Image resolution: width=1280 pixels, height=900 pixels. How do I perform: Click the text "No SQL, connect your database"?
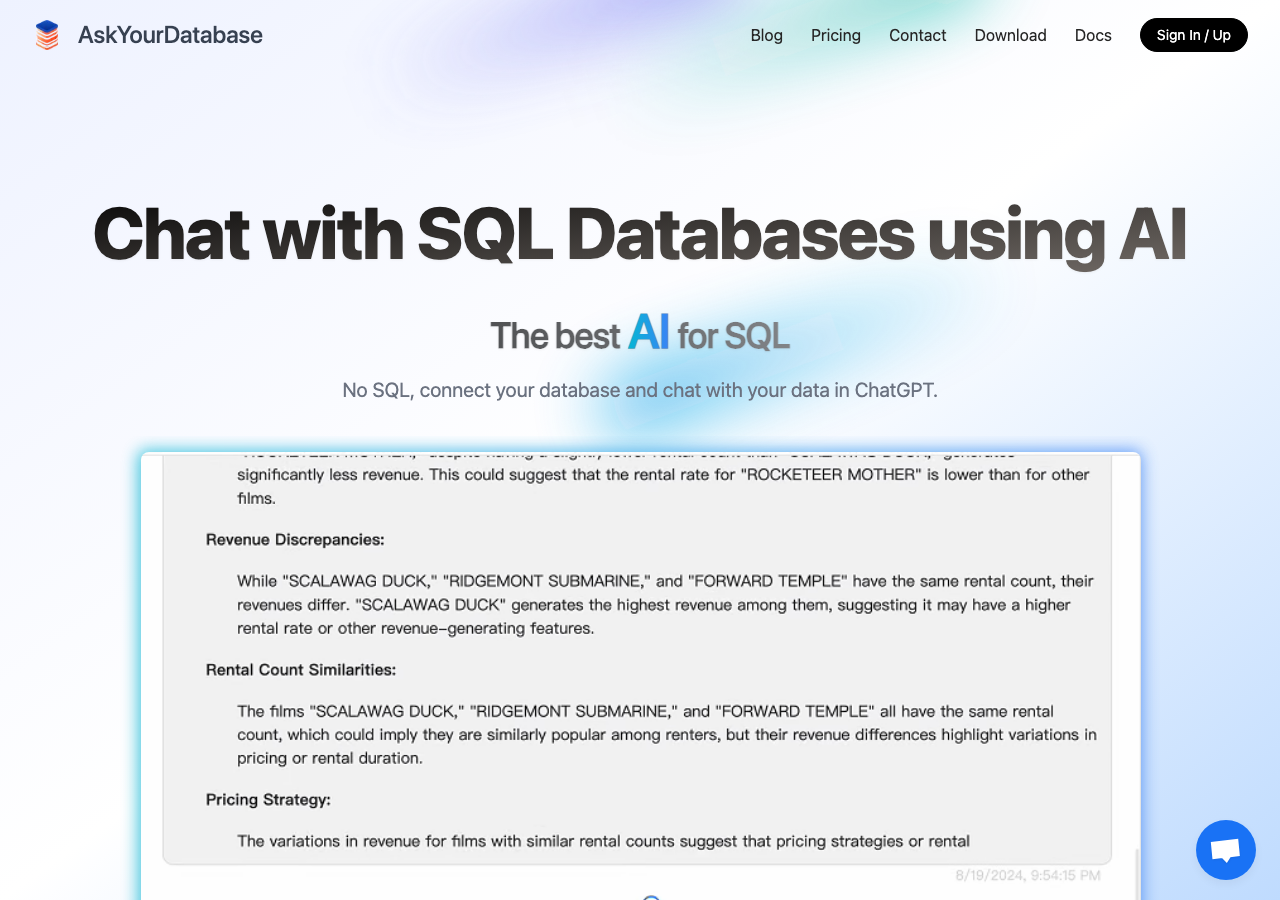[481, 390]
